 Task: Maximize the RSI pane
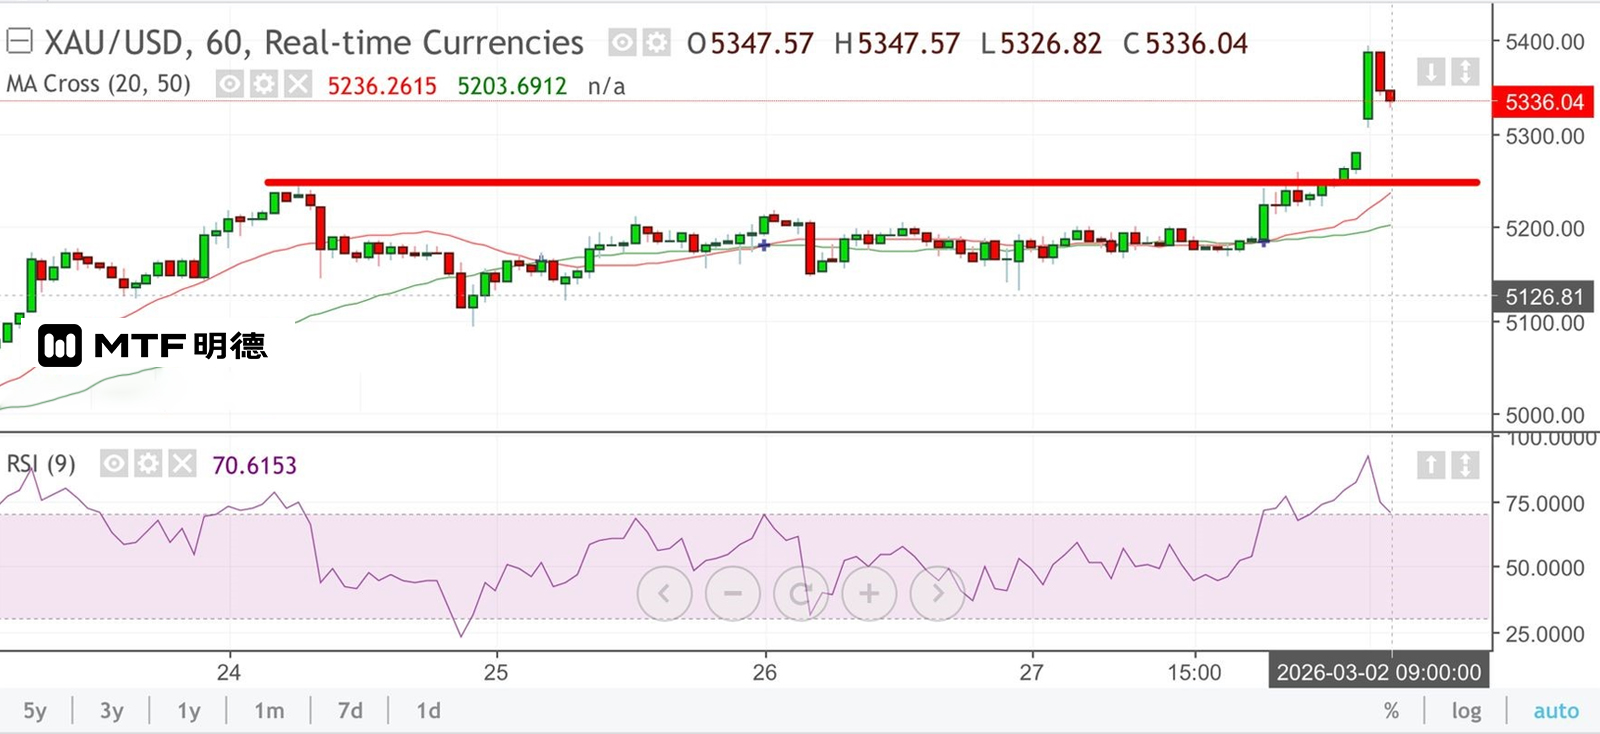[x=1465, y=465]
